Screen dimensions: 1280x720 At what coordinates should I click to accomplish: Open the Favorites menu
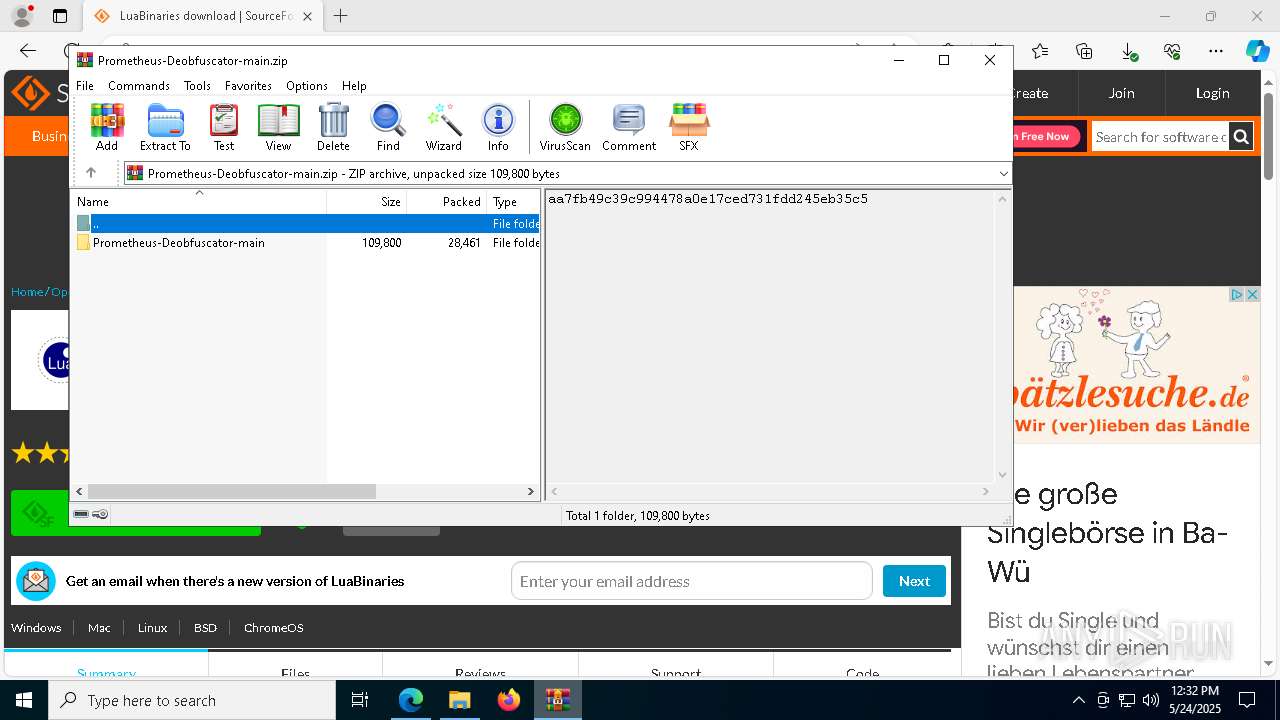pos(248,86)
